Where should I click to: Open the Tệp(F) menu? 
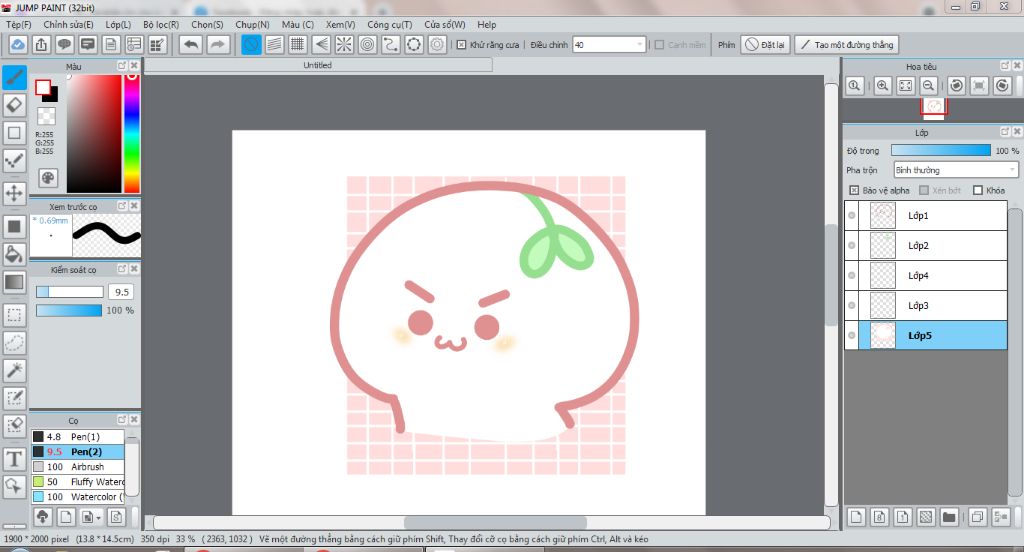click(x=18, y=25)
